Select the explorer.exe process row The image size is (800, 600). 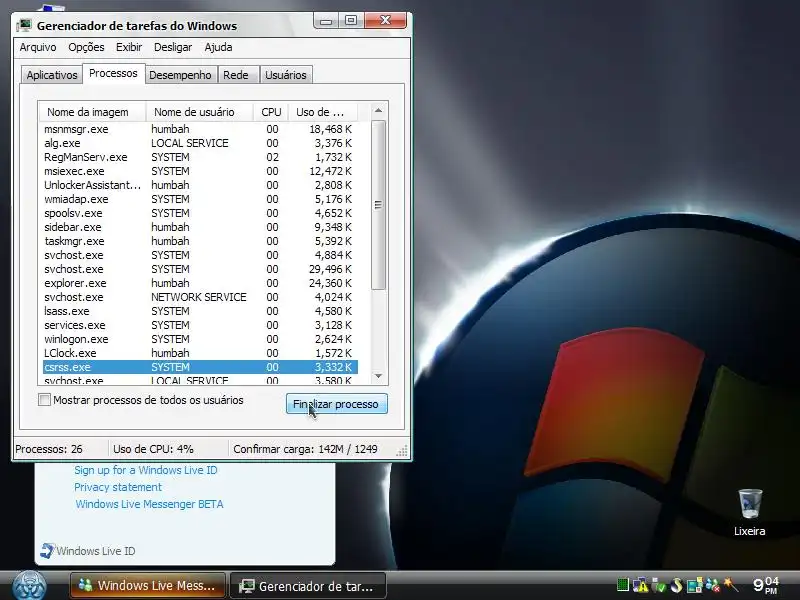coord(200,283)
